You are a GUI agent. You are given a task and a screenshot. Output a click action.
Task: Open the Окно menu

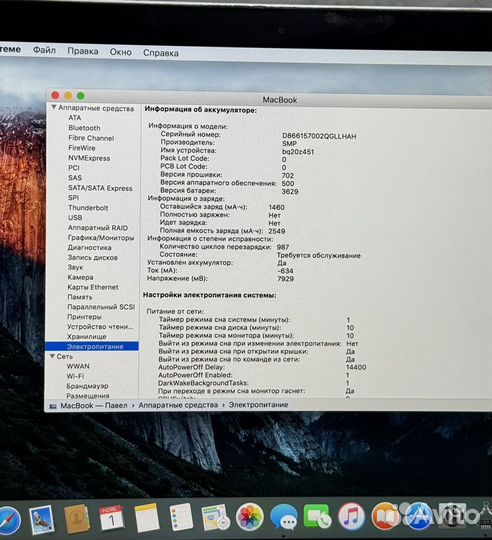121,52
